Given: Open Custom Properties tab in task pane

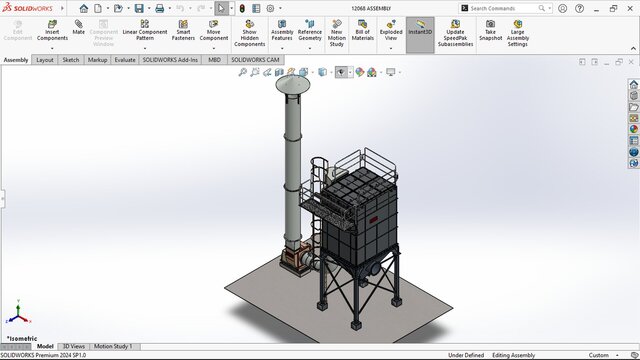Looking at the screenshot, I should click(633, 140).
